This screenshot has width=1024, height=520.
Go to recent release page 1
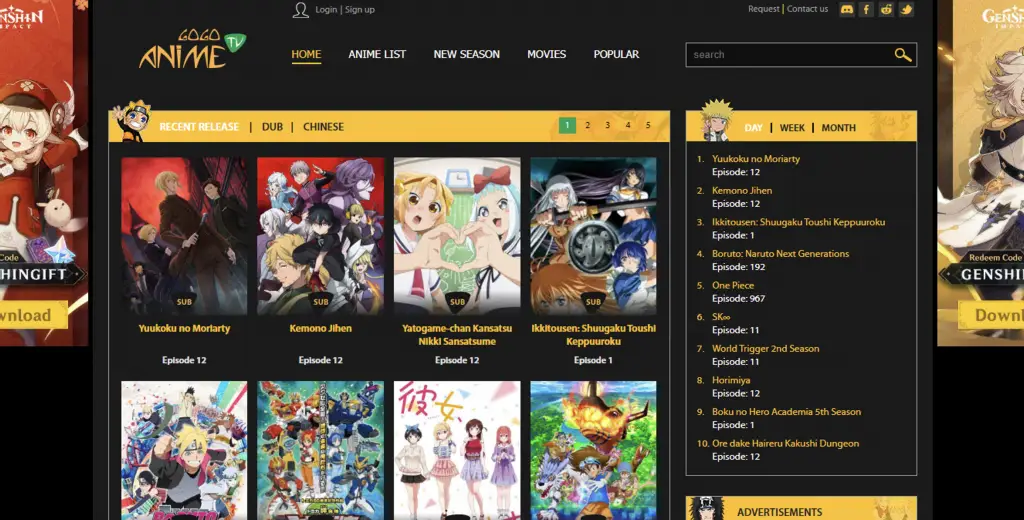[x=567, y=125]
